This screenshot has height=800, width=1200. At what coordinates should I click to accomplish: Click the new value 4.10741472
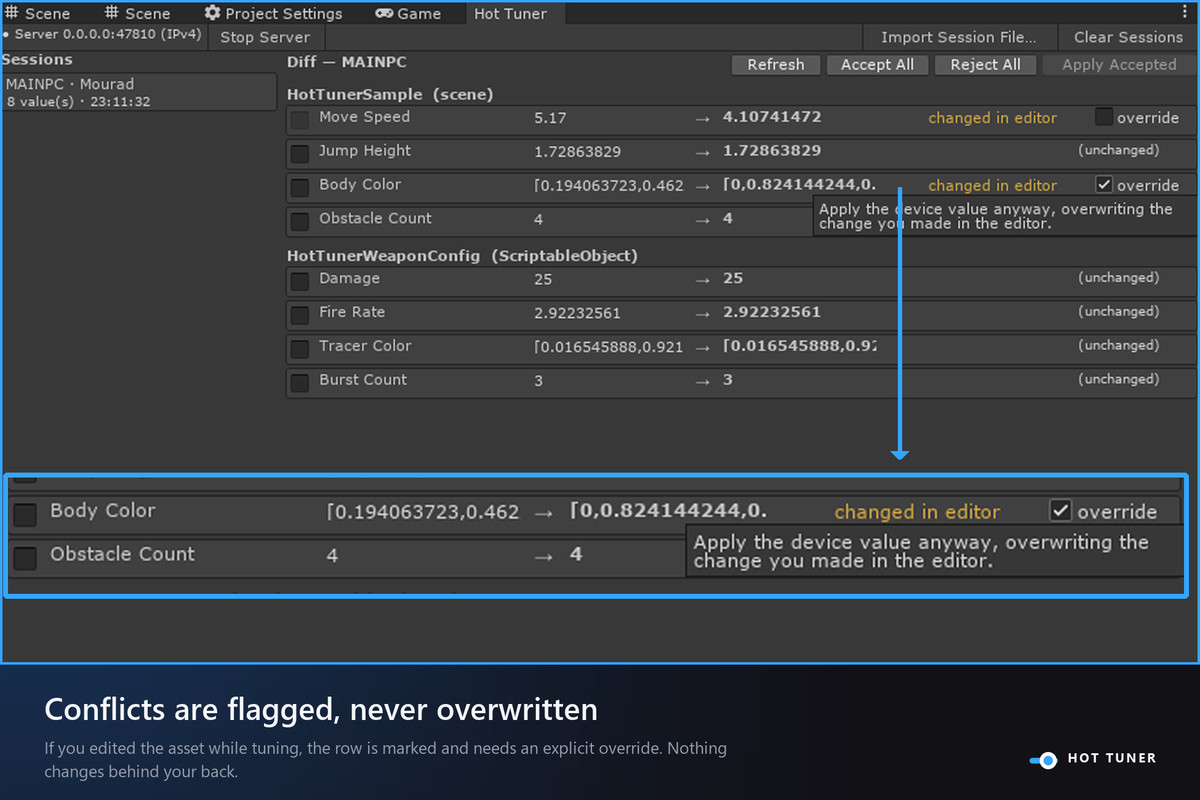772,117
